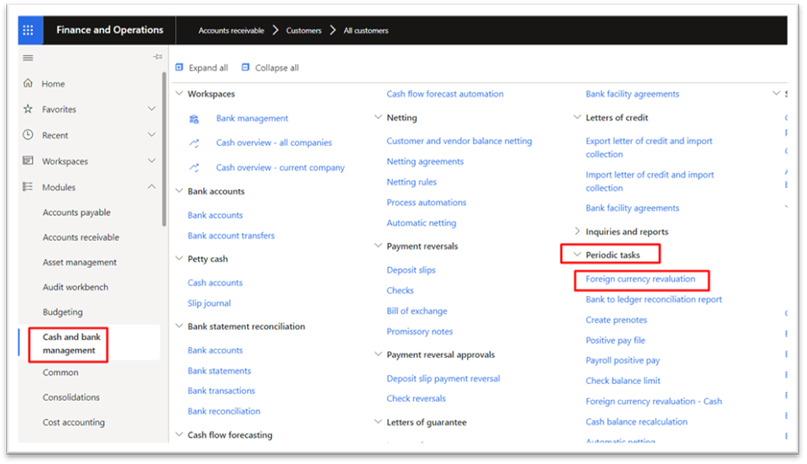Viewport: 807px width, 464px height.
Task: Click the Cash overview all companies icon
Action: point(194,143)
